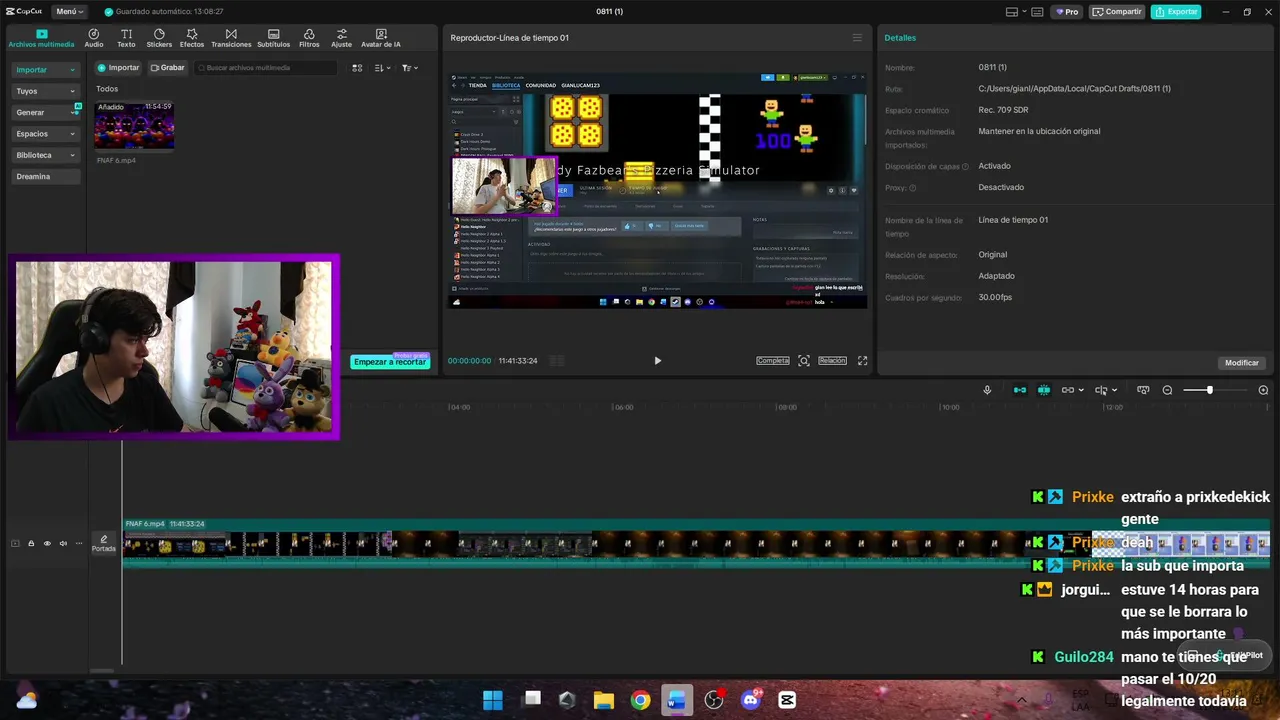
Task: Zoom in the timeline
Action: 1263,390
